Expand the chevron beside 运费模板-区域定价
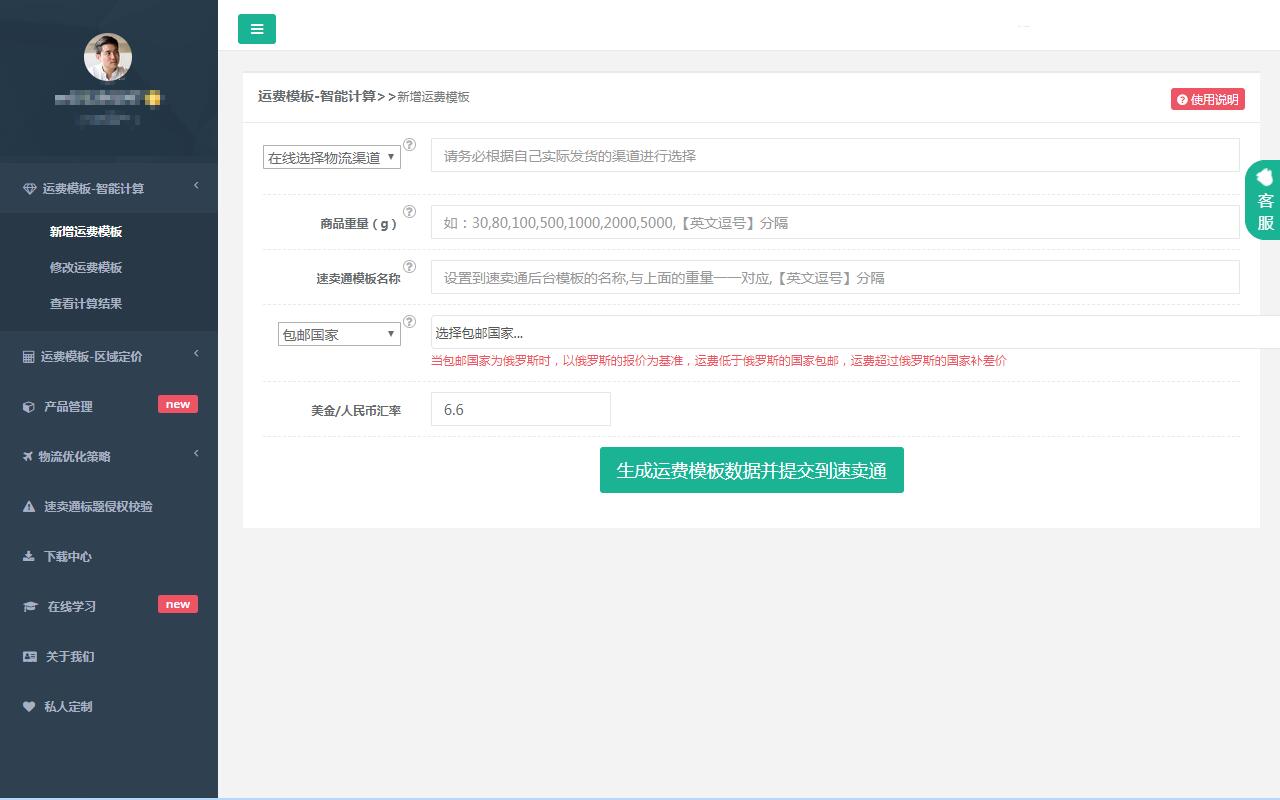The height and width of the screenshot is (800, 1280). click(x=196, y=354)
